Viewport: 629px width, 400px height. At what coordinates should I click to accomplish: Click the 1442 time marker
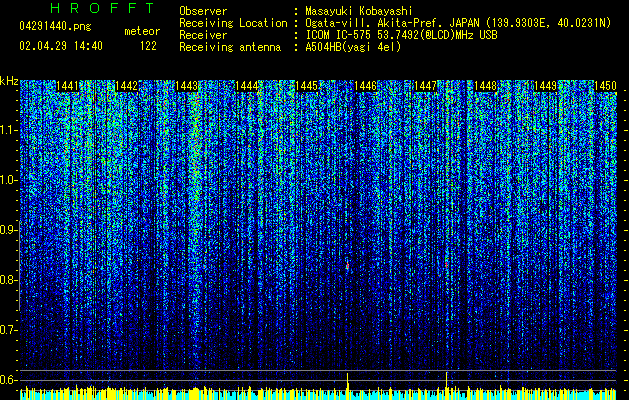tap(126, 86)
